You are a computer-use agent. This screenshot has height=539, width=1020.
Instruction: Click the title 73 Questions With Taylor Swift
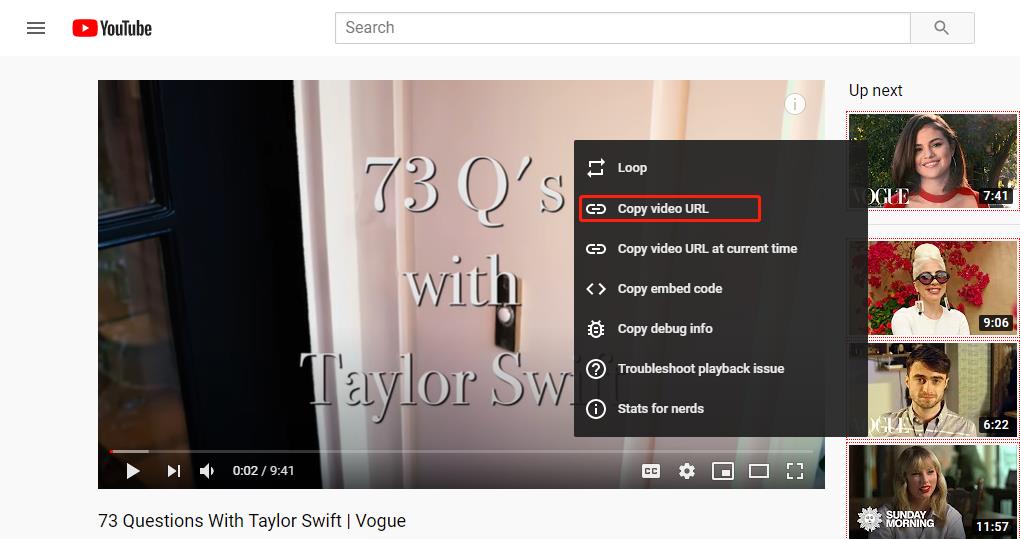(x=252, y=521)
